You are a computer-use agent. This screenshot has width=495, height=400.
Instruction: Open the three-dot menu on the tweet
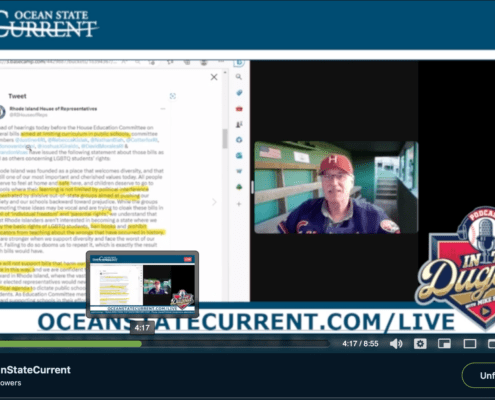coord(163,109)
